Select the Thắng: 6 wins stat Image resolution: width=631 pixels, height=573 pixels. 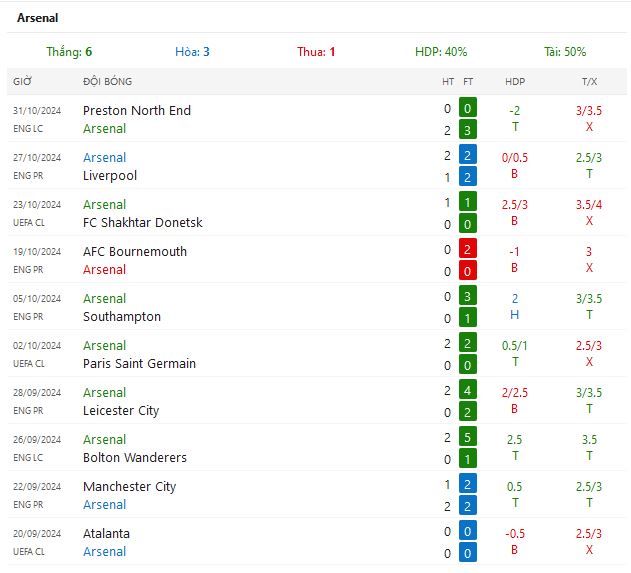coord(69,52)
